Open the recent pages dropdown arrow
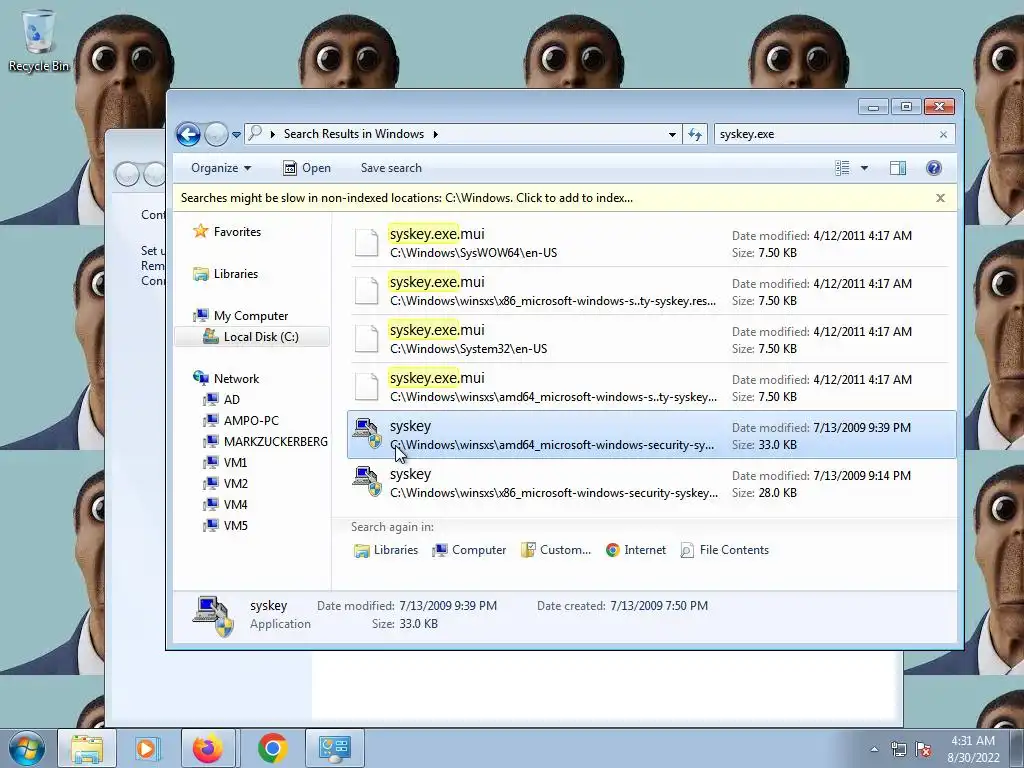The image size is (1024, 768). [x=236, y=135]
